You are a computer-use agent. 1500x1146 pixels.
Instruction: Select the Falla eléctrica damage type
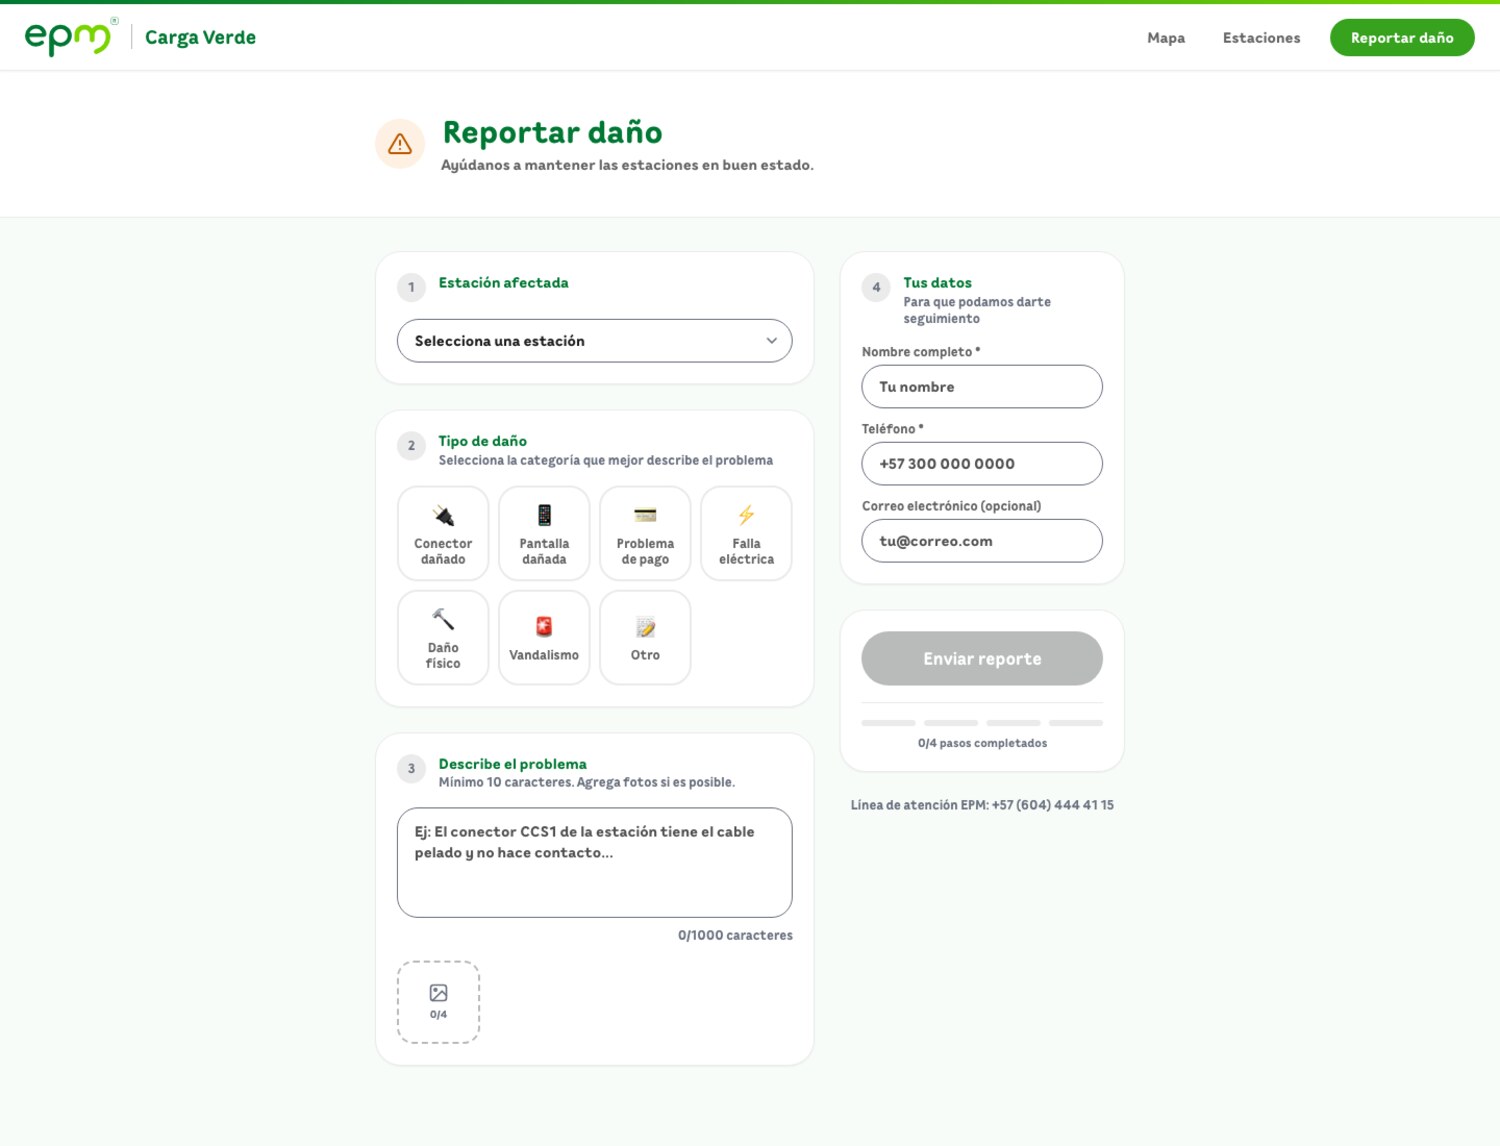[x=746, y=534]
